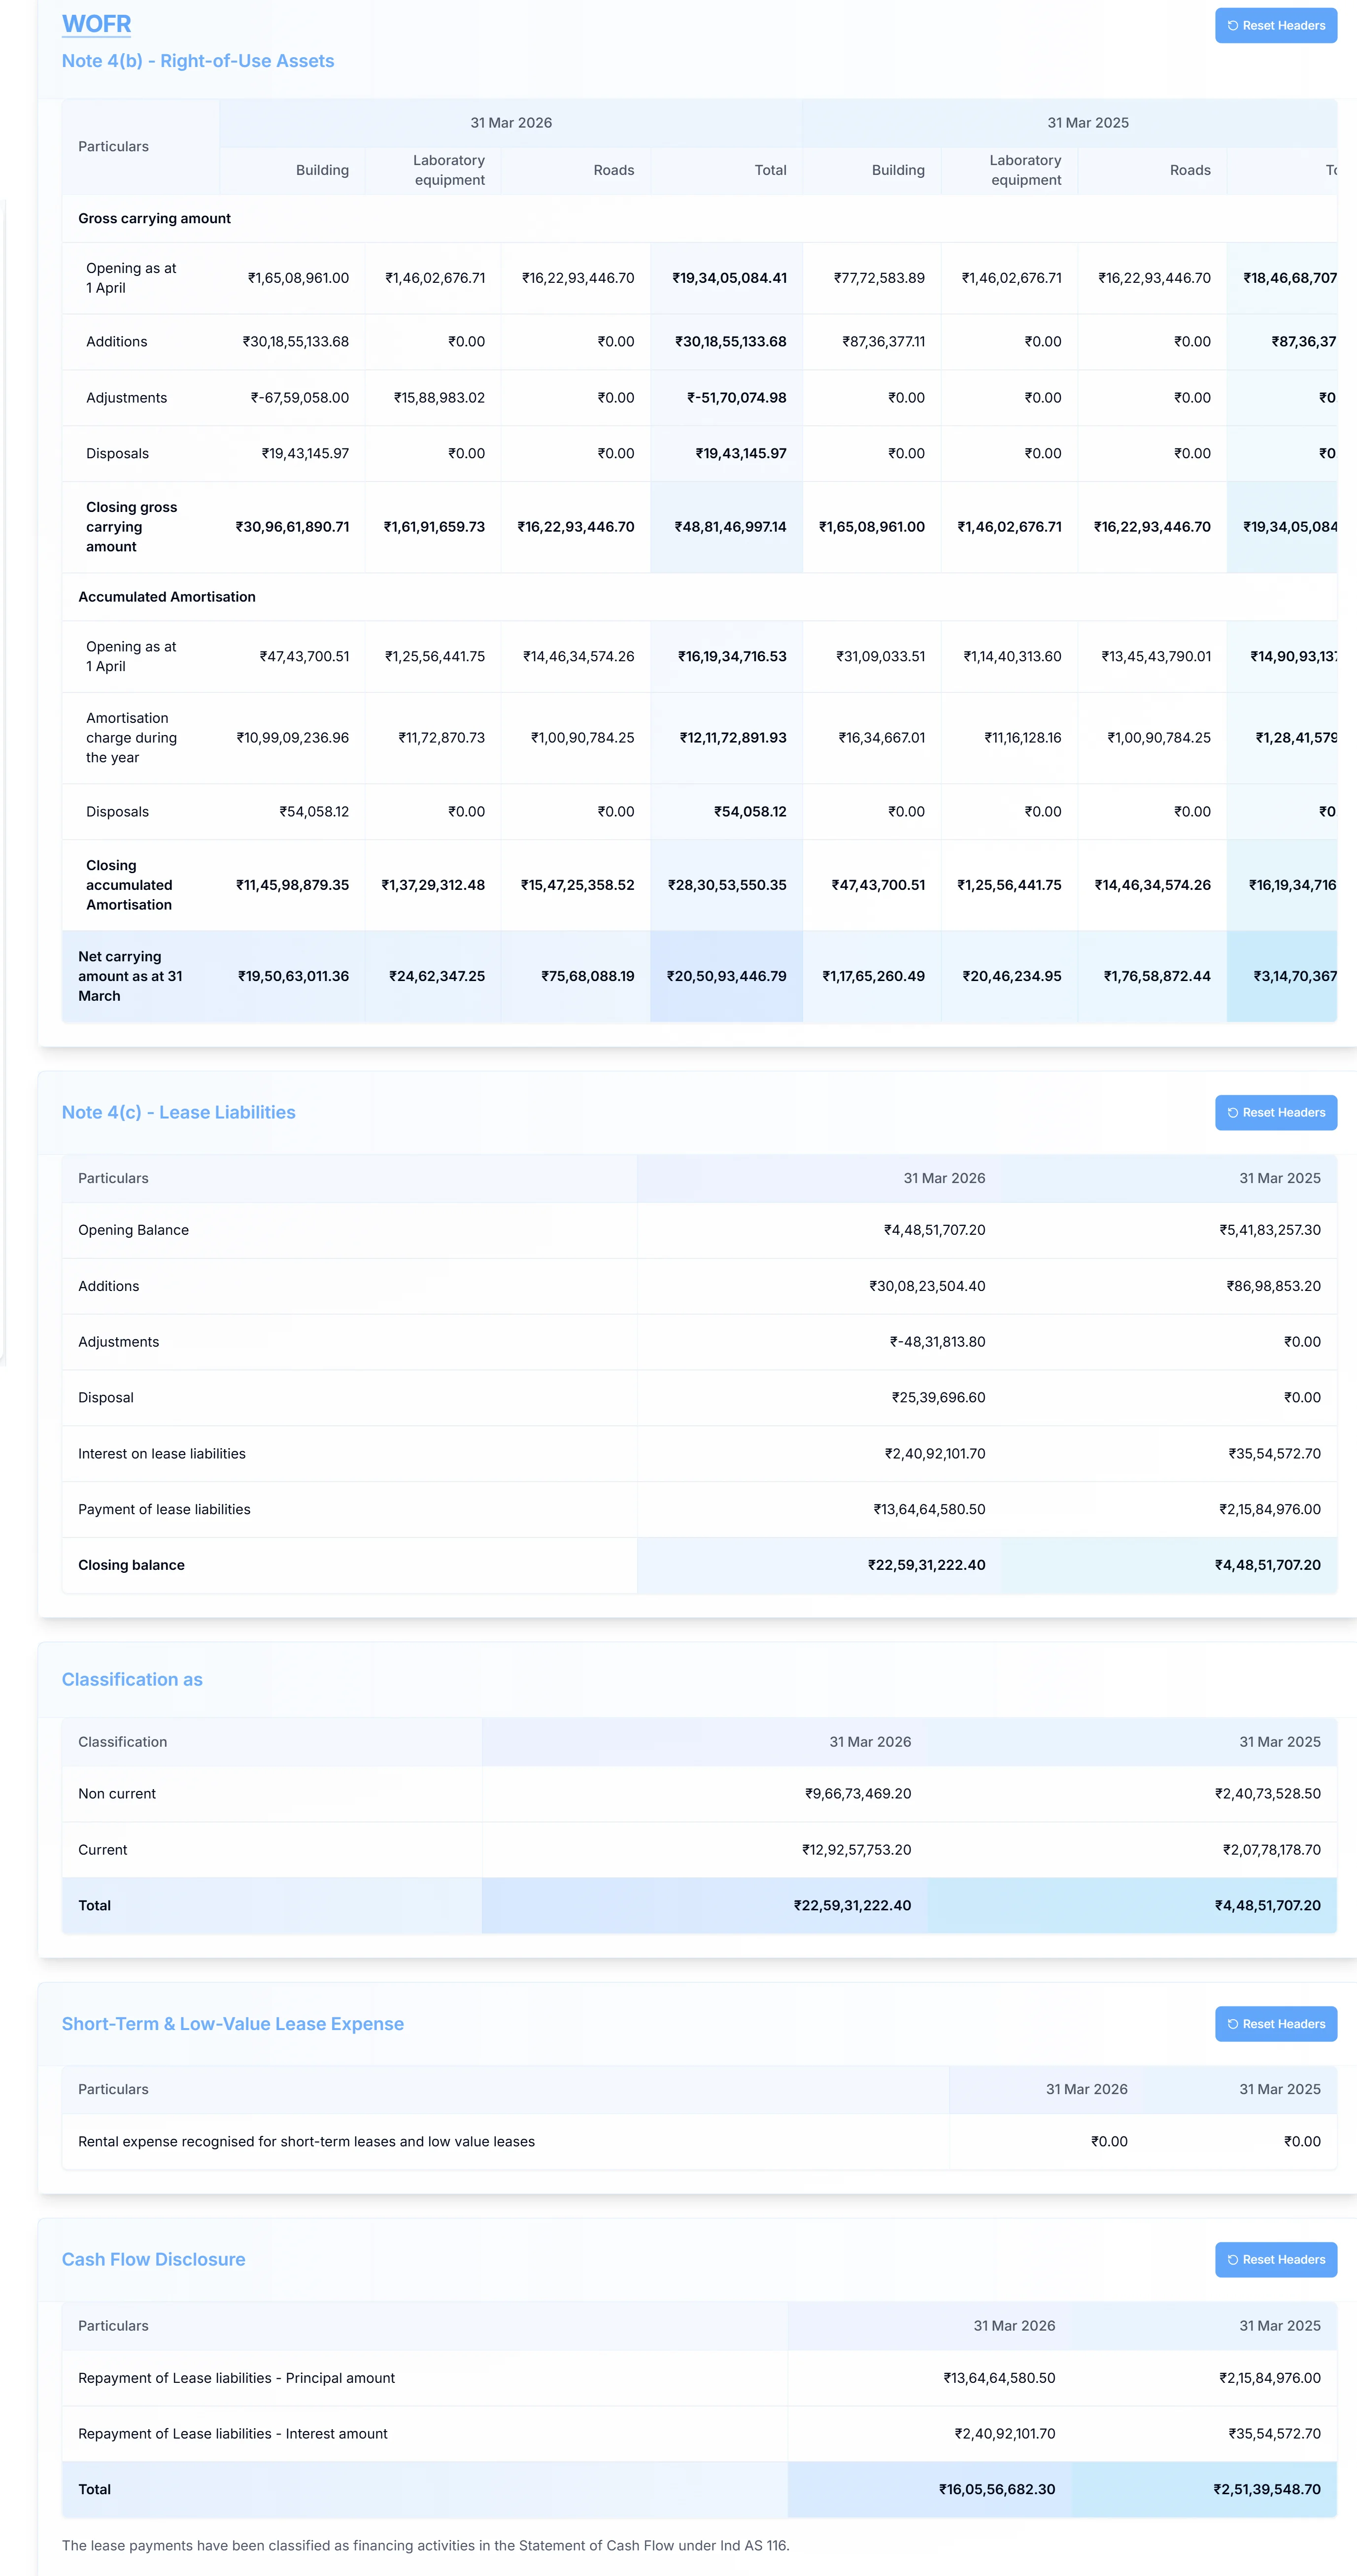1357x2576 pixels.
Task: Click Reset Headers in Short-Term Lease Expense section
Action: (x=1275, y=2023)
